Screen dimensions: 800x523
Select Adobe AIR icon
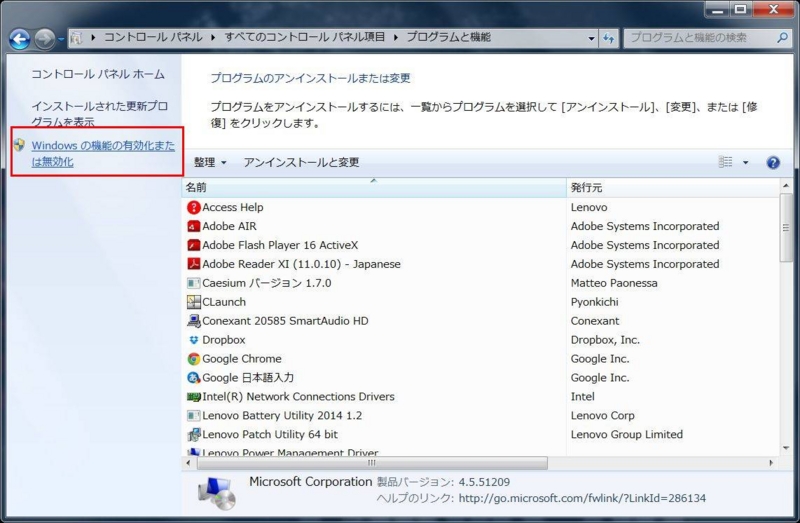[x=193, y=226]
